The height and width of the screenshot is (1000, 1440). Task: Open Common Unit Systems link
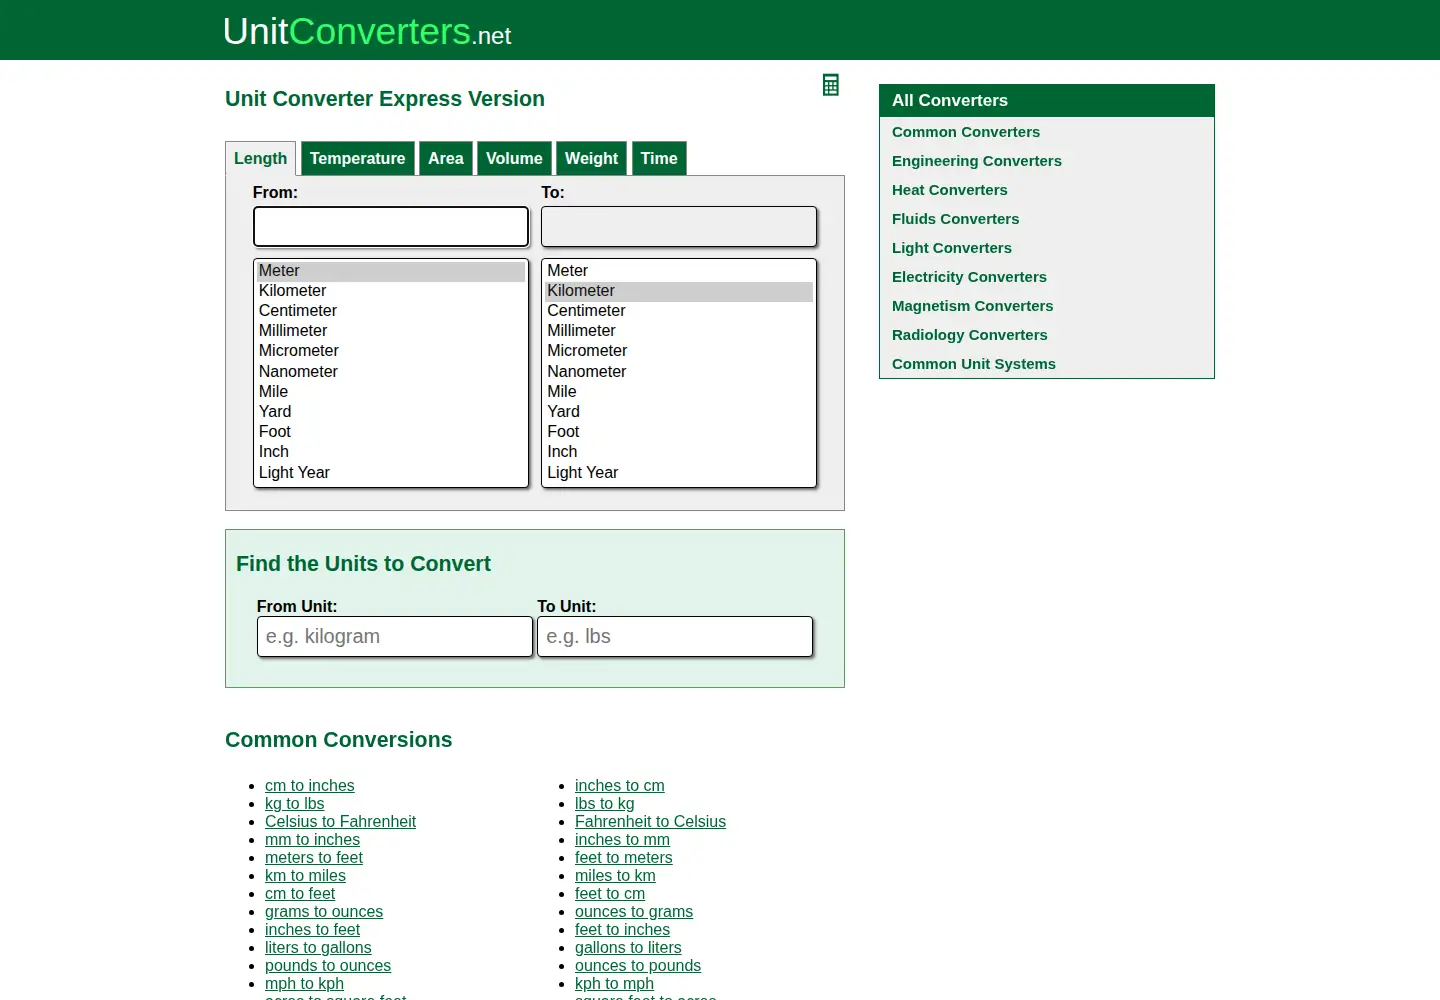pyautogui.click(x=974, y=364)
